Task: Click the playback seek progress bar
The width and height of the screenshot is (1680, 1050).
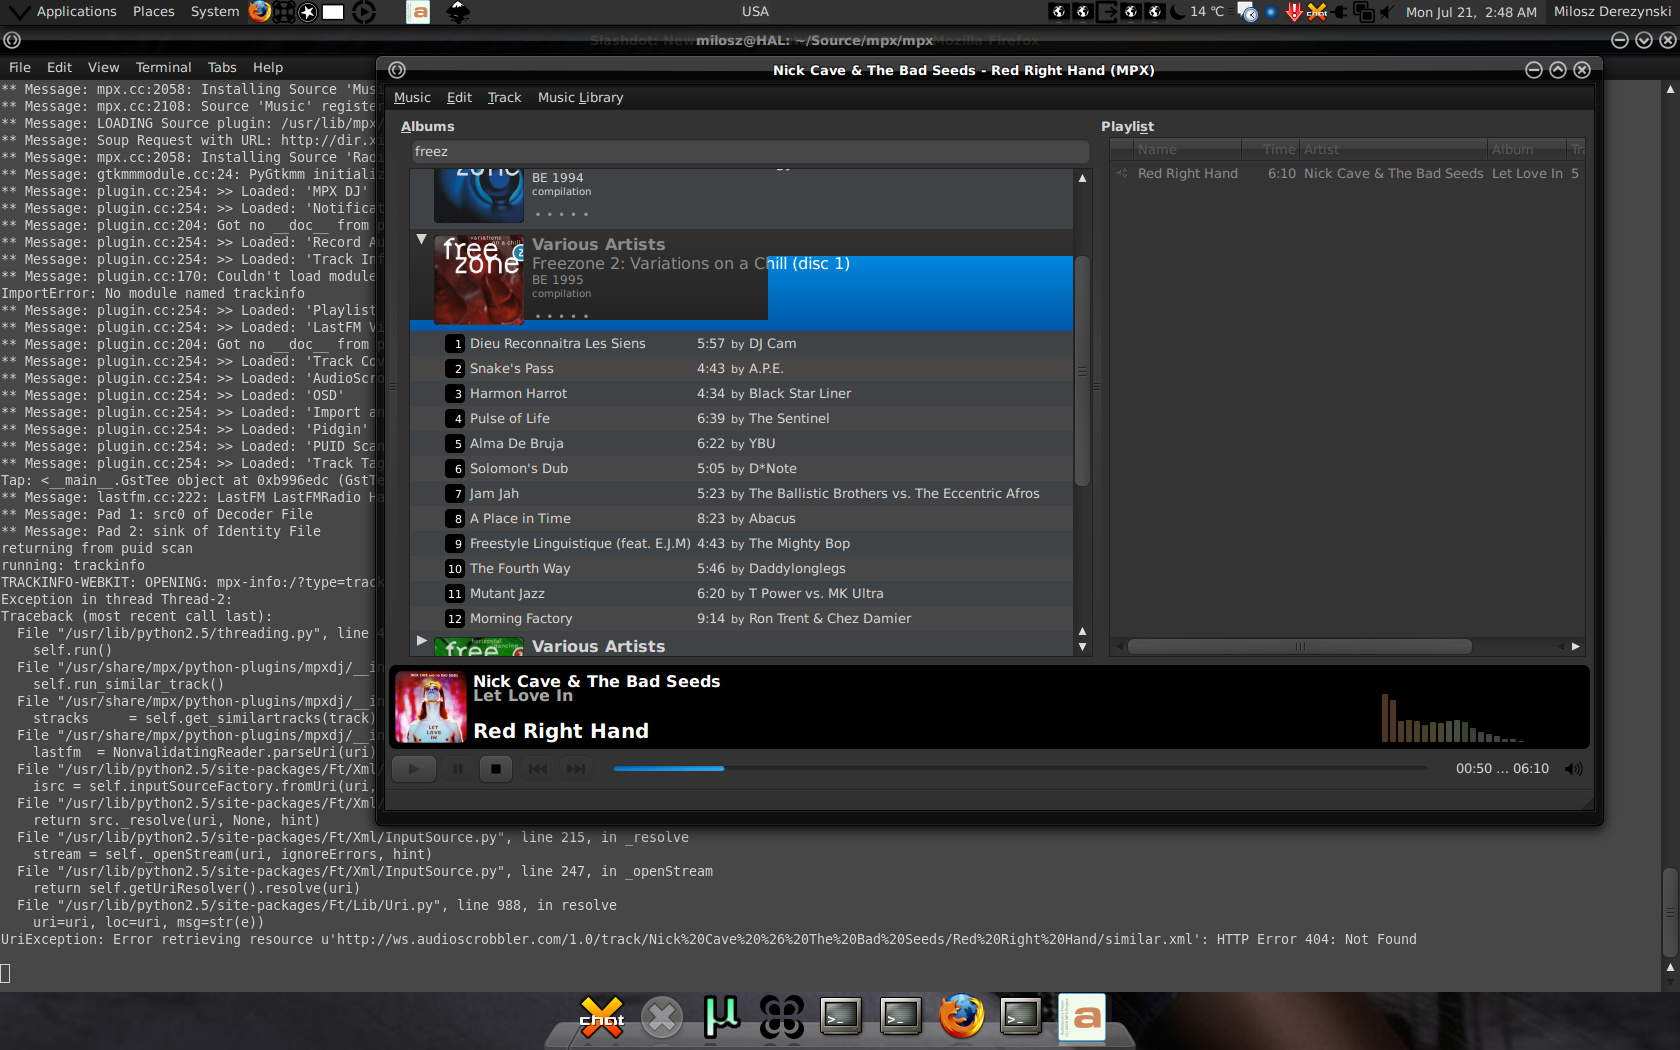Action: 1020,769
